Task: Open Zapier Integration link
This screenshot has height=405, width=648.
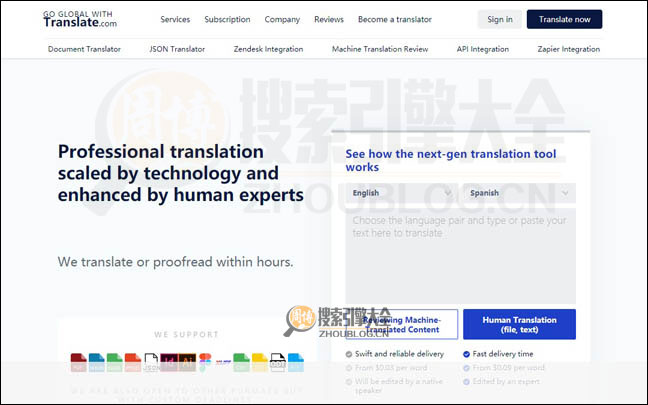Action: (569, 49)
